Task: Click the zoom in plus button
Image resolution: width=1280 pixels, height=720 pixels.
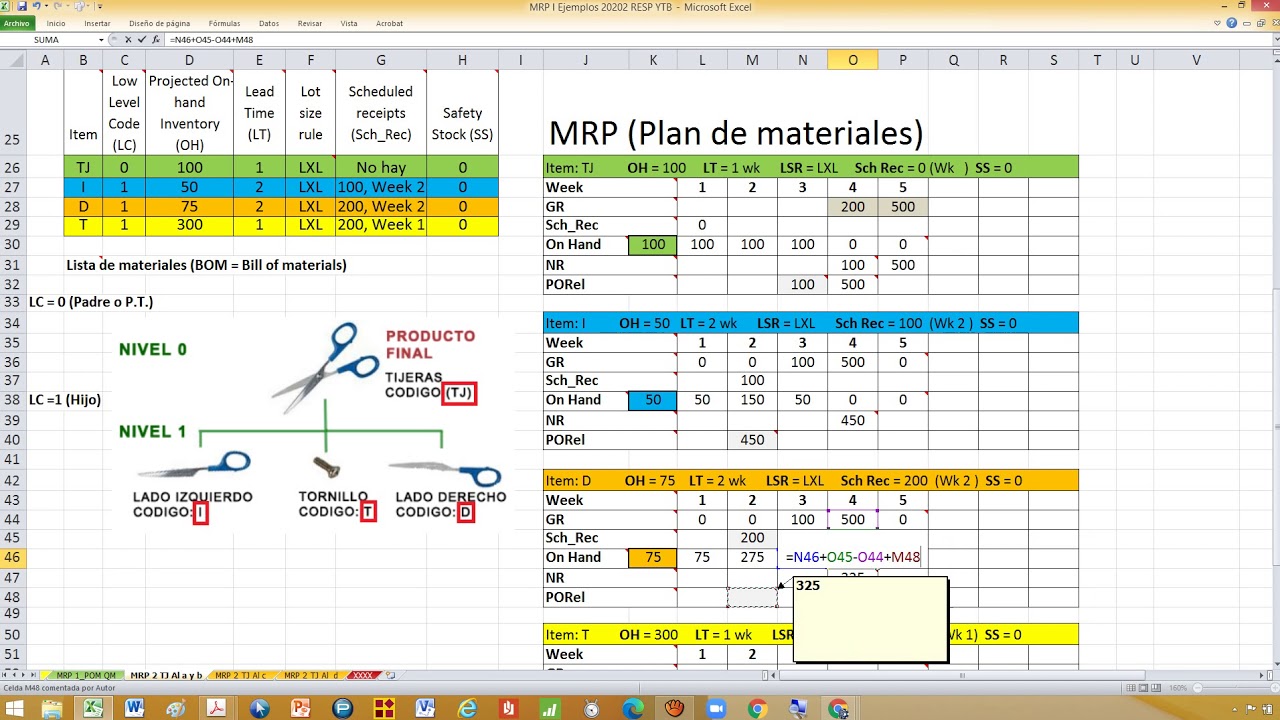Action: [x=1274, y=688]
